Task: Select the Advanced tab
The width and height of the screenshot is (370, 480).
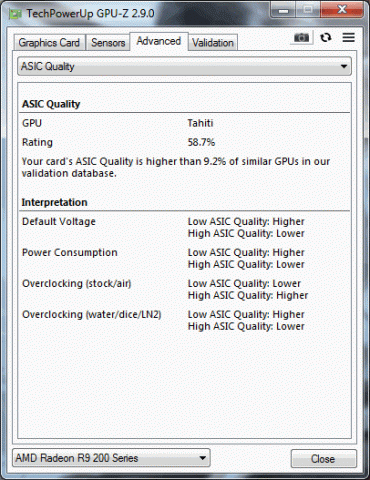Action: pos(159,41)
